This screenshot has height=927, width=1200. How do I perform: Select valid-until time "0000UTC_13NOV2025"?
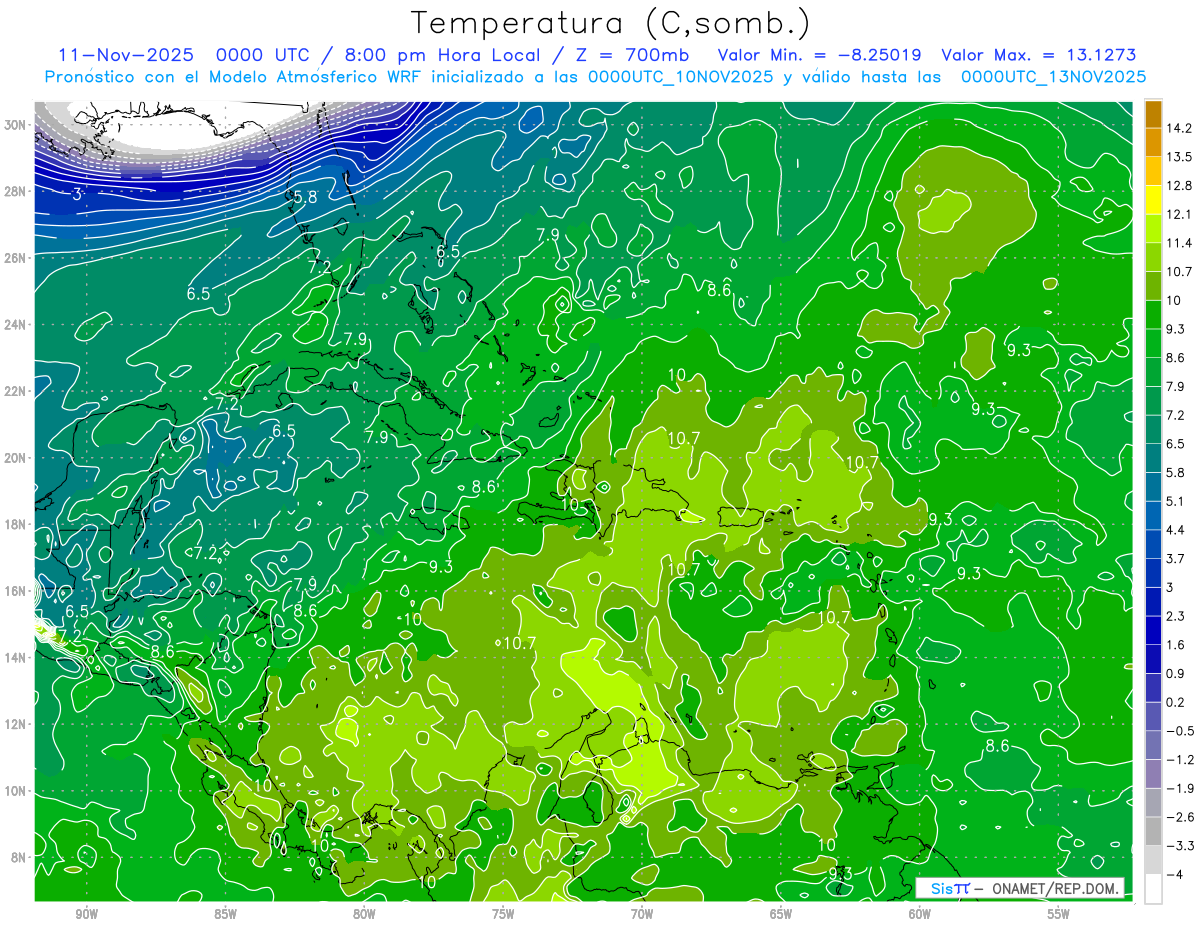tap(1053, 77)
